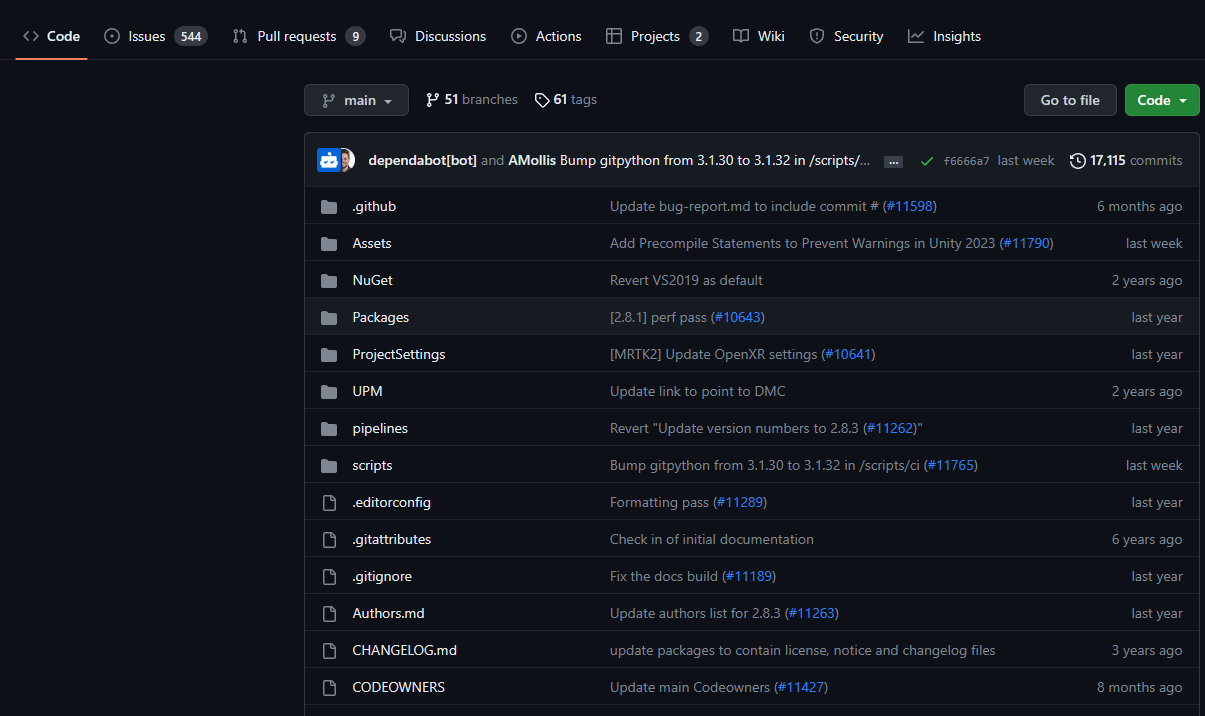The height and width of the screenshot is (716, 1205).
Task: Open the Security tab
Action: click(846, 36)
